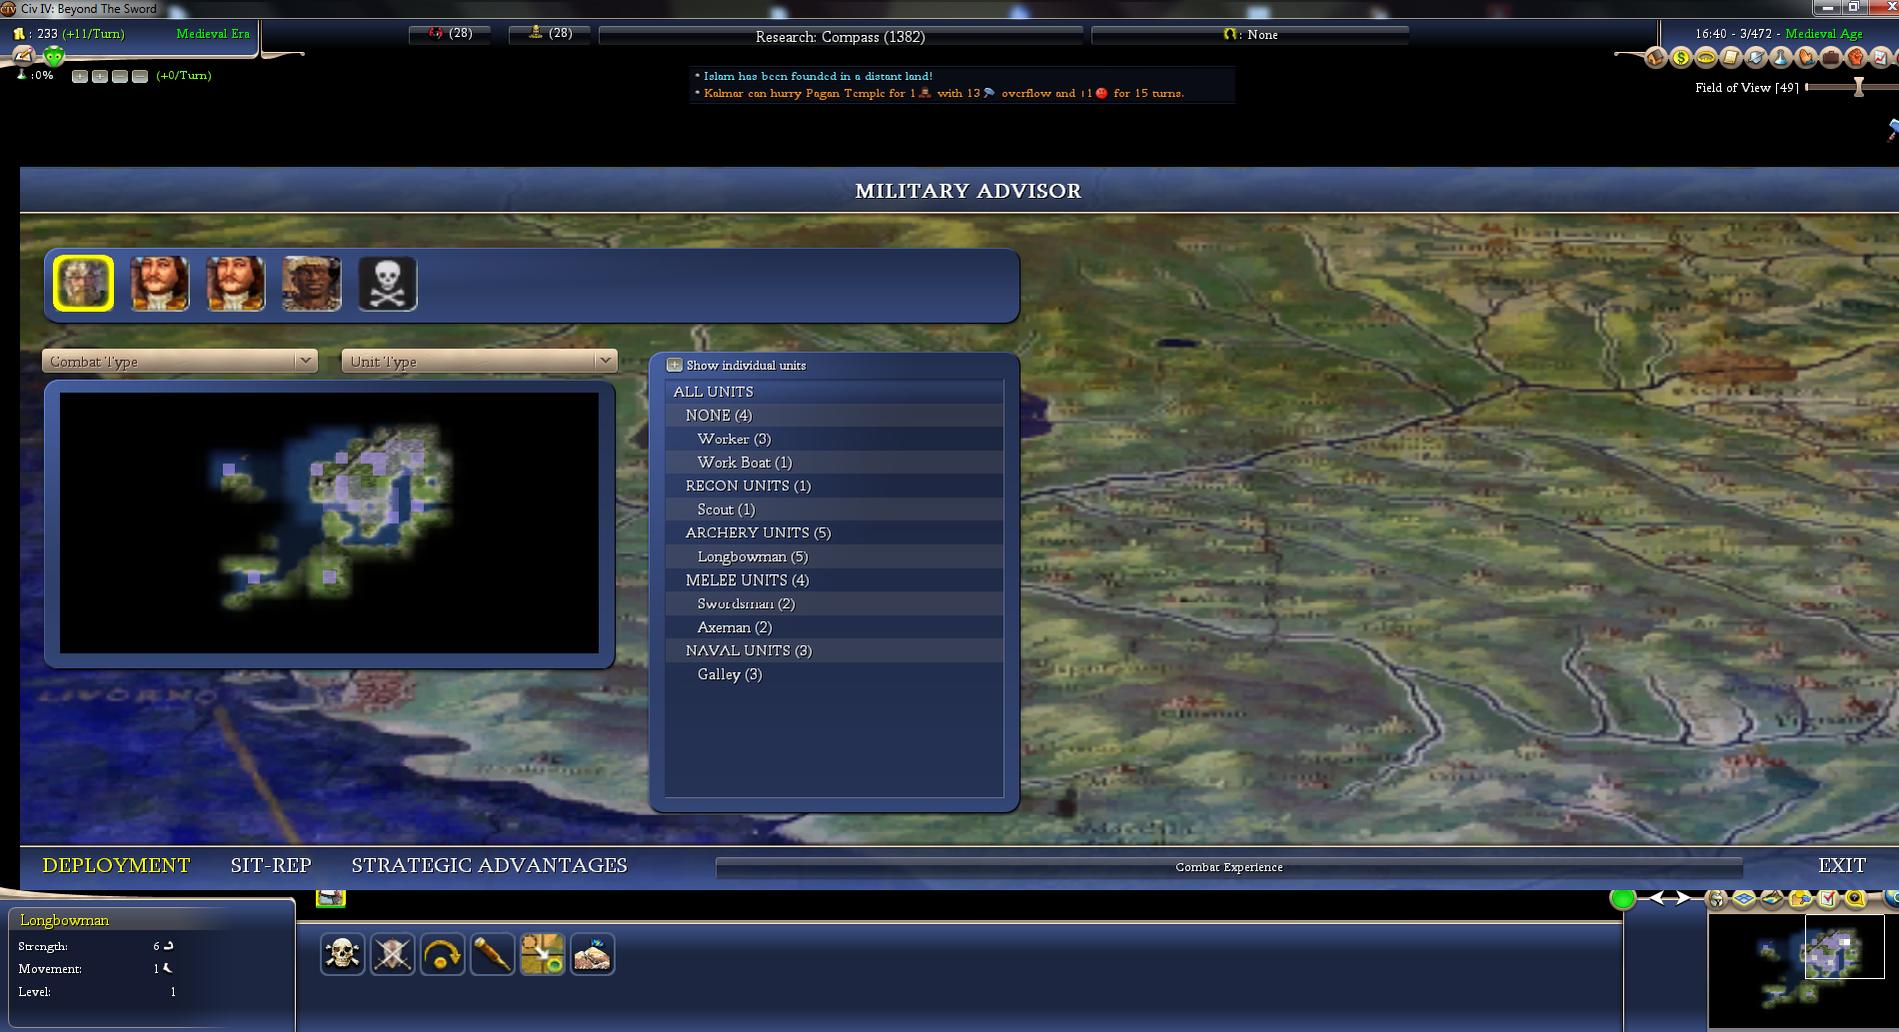Toggle the grid overlay button above minimap
This screenshot has height=1032, width=1899.
point(1744,899)
